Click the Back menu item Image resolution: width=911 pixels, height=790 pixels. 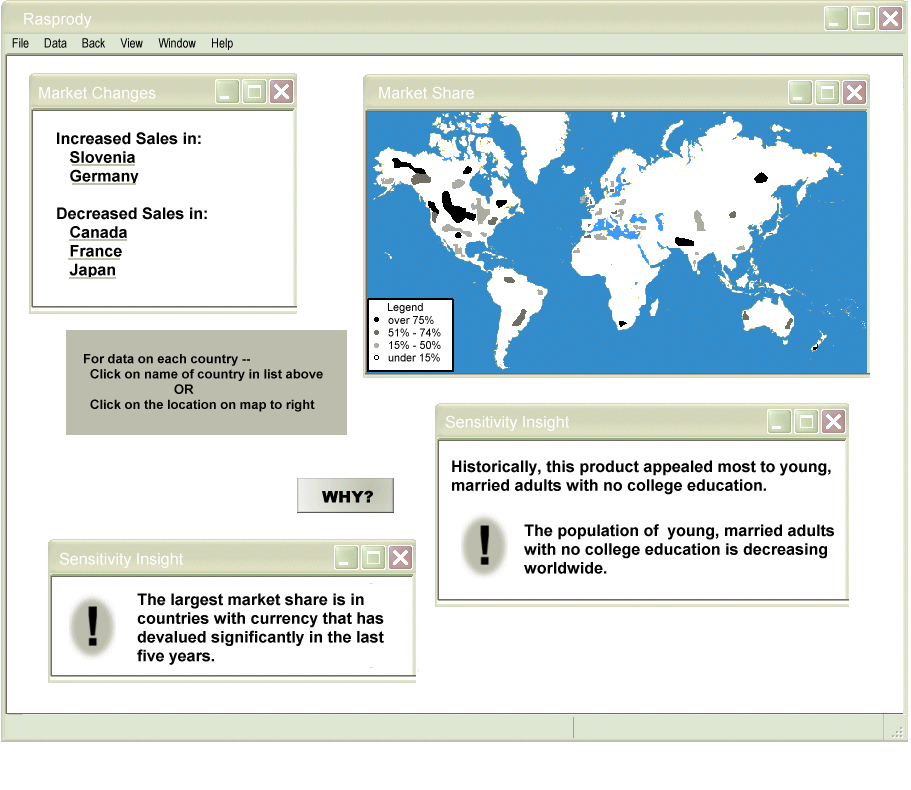(x=93, y=43)
